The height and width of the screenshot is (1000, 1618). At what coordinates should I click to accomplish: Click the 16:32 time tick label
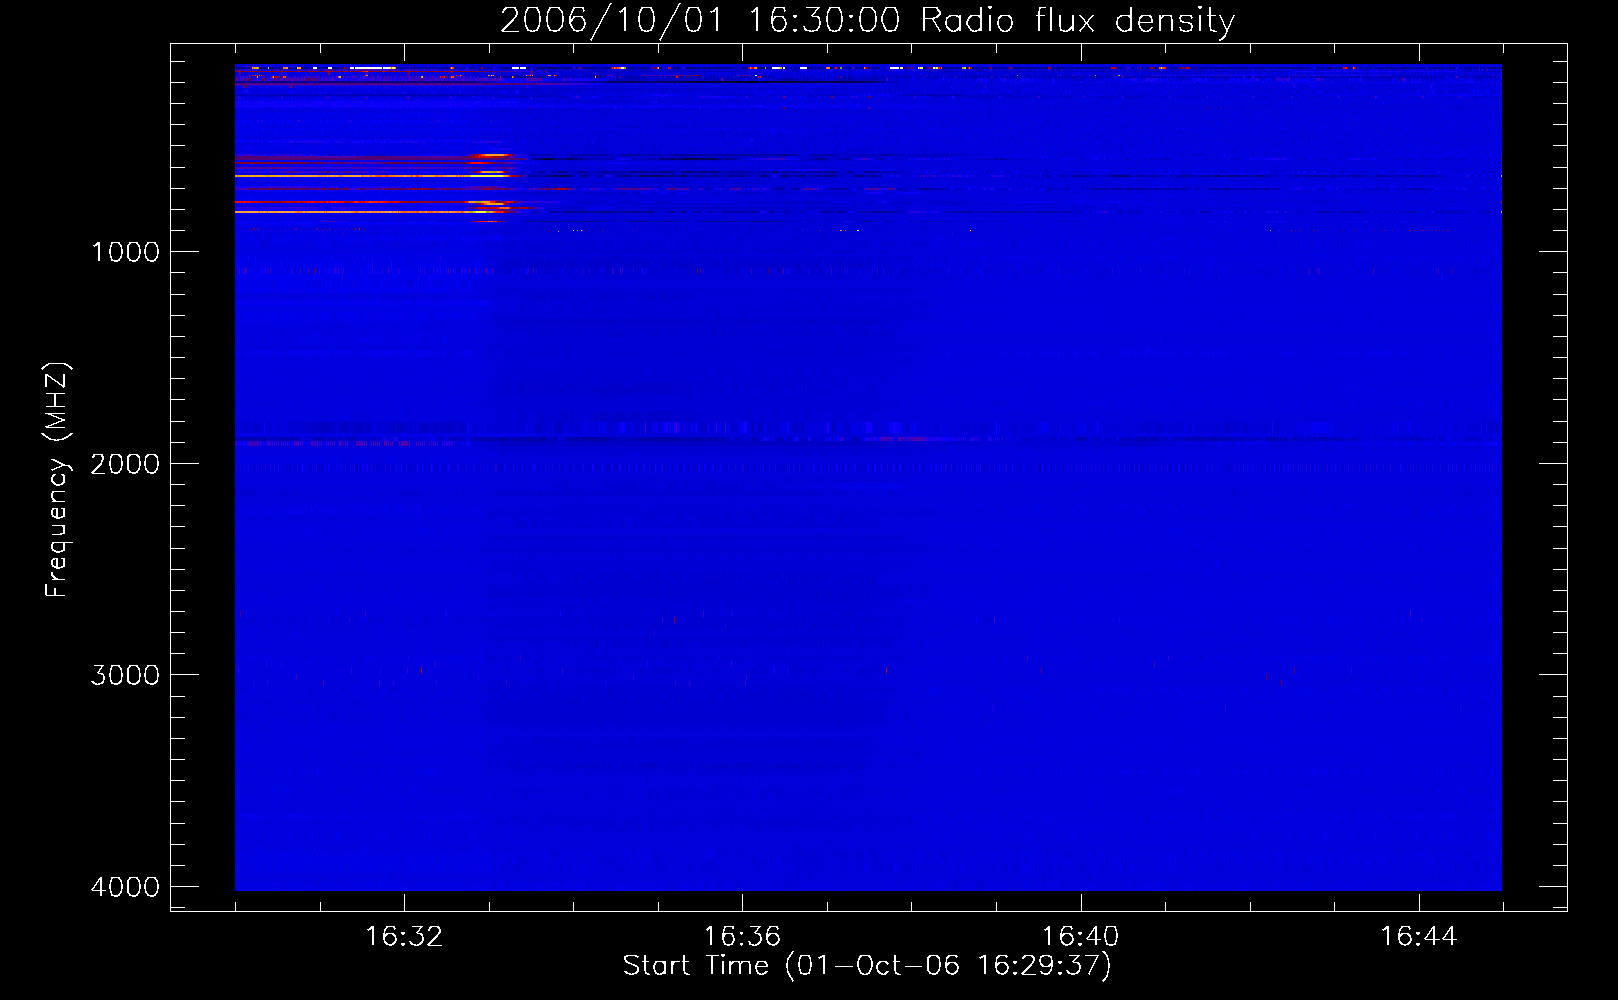pyautogui.click(x=404, y=937)
